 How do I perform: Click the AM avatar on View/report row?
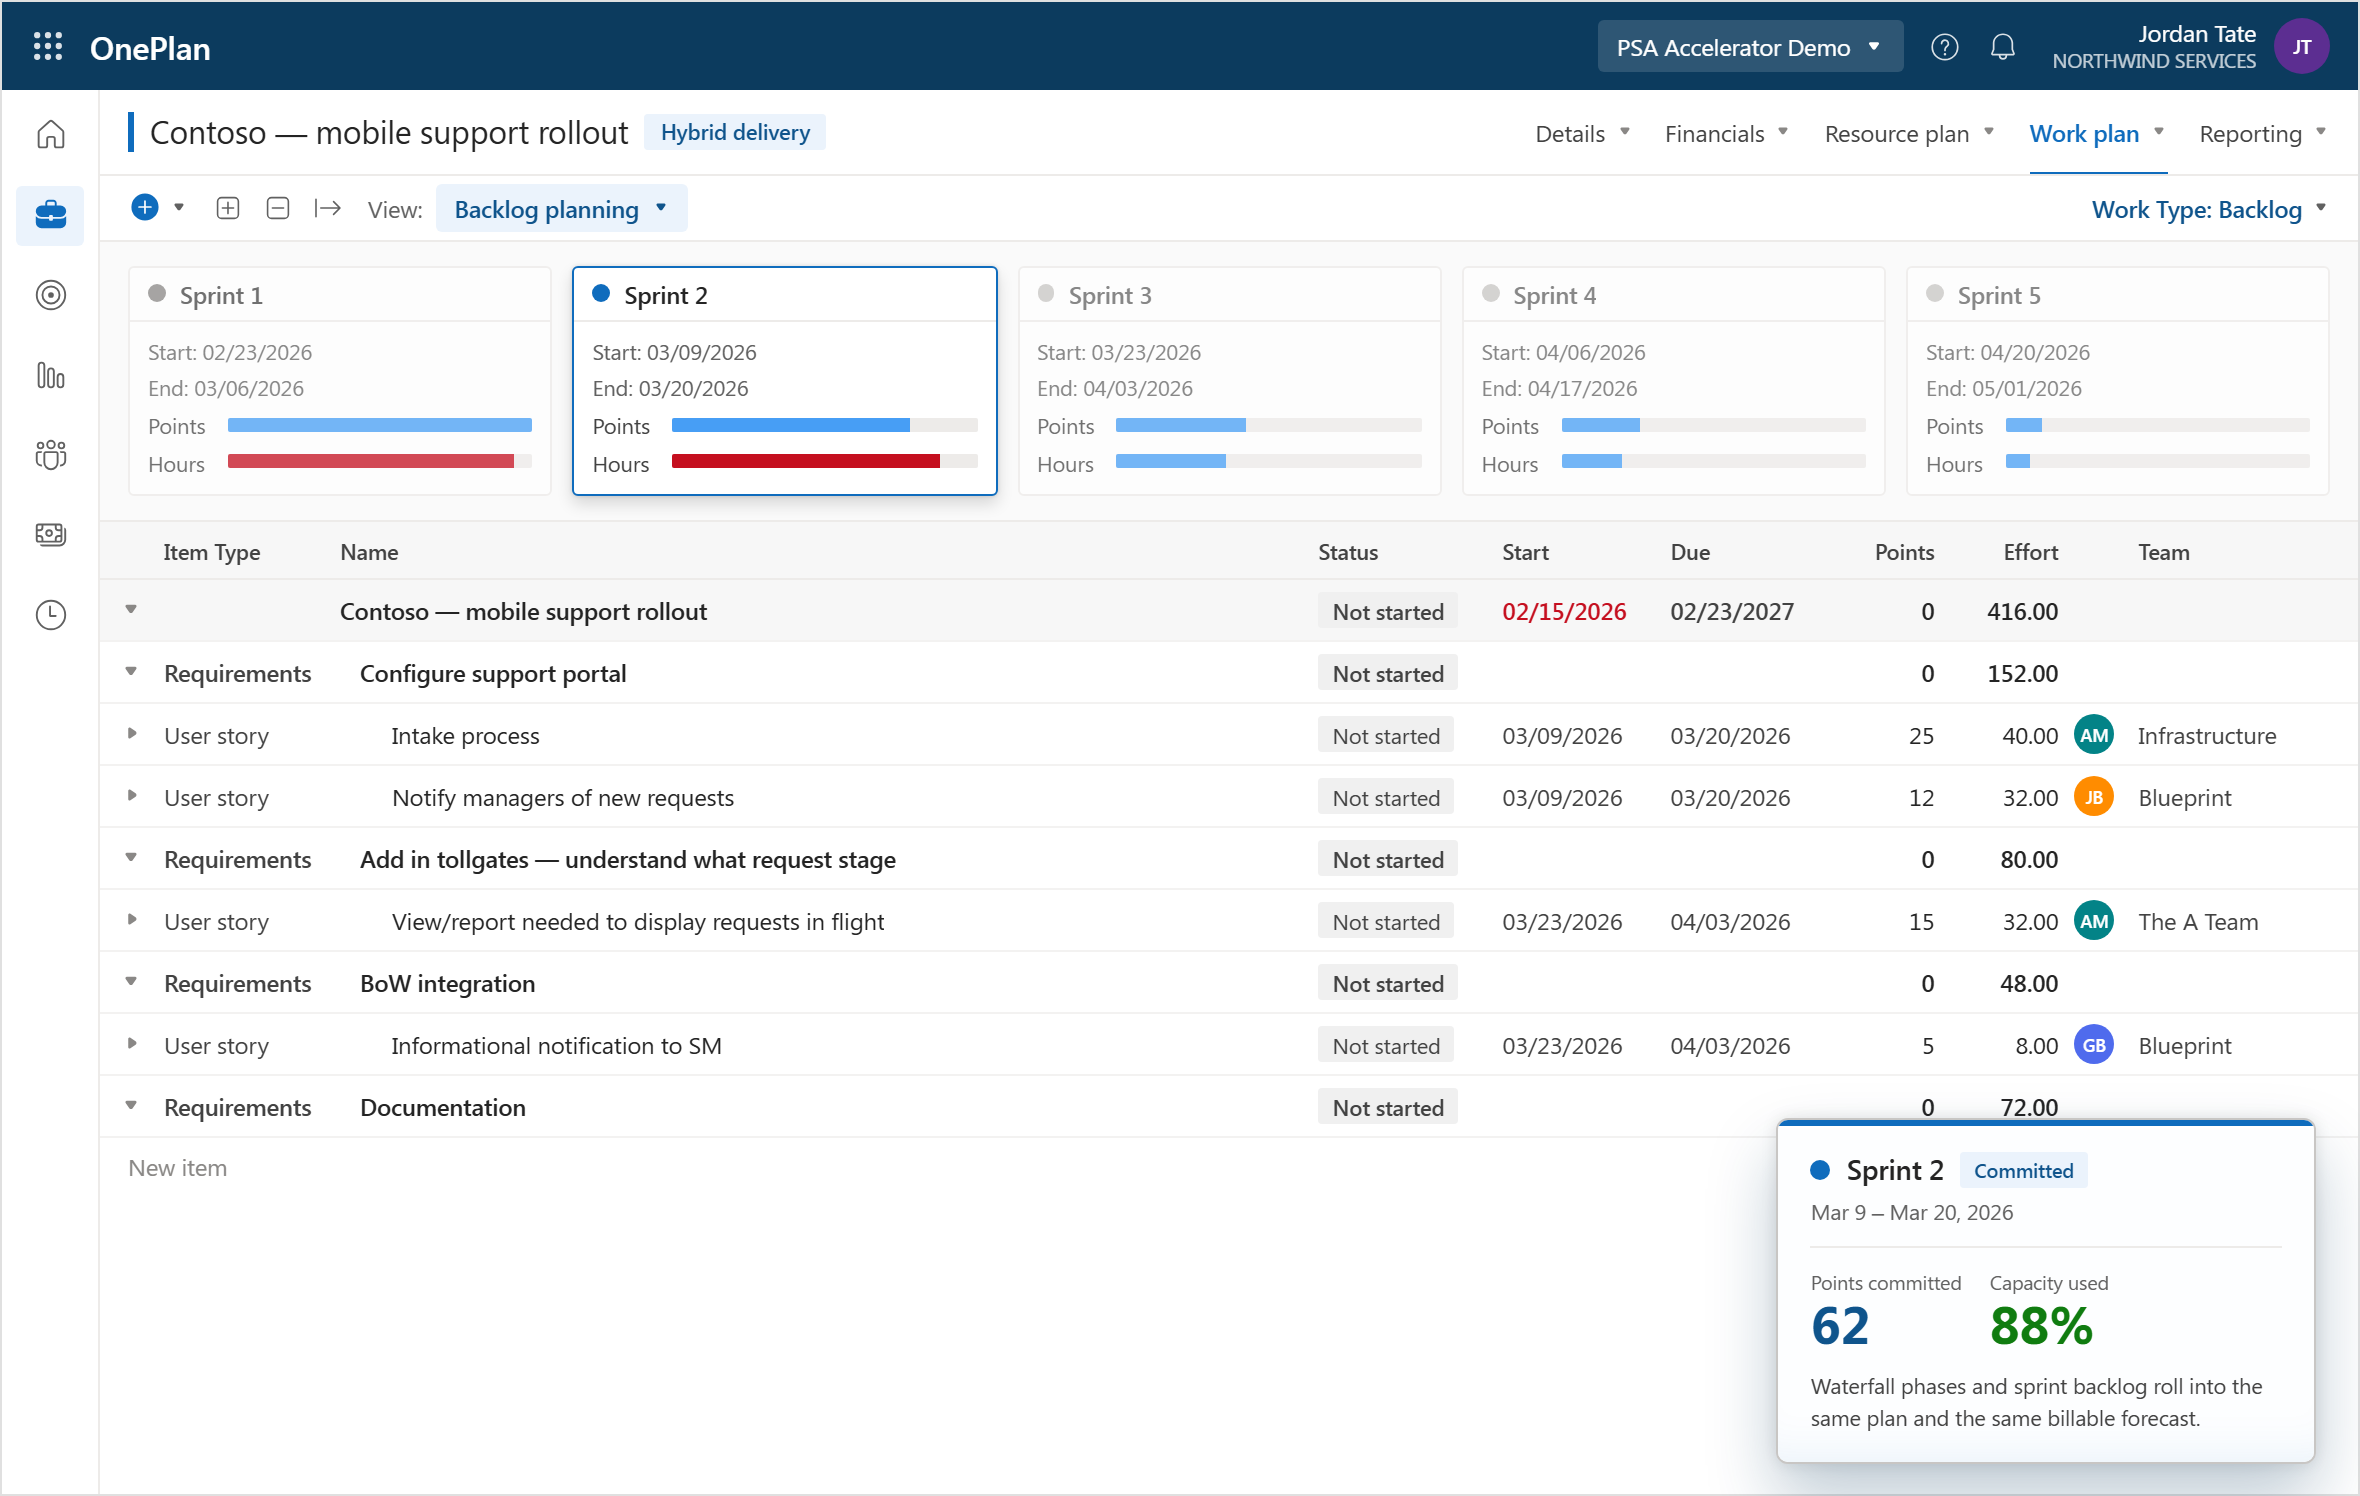2093,921
